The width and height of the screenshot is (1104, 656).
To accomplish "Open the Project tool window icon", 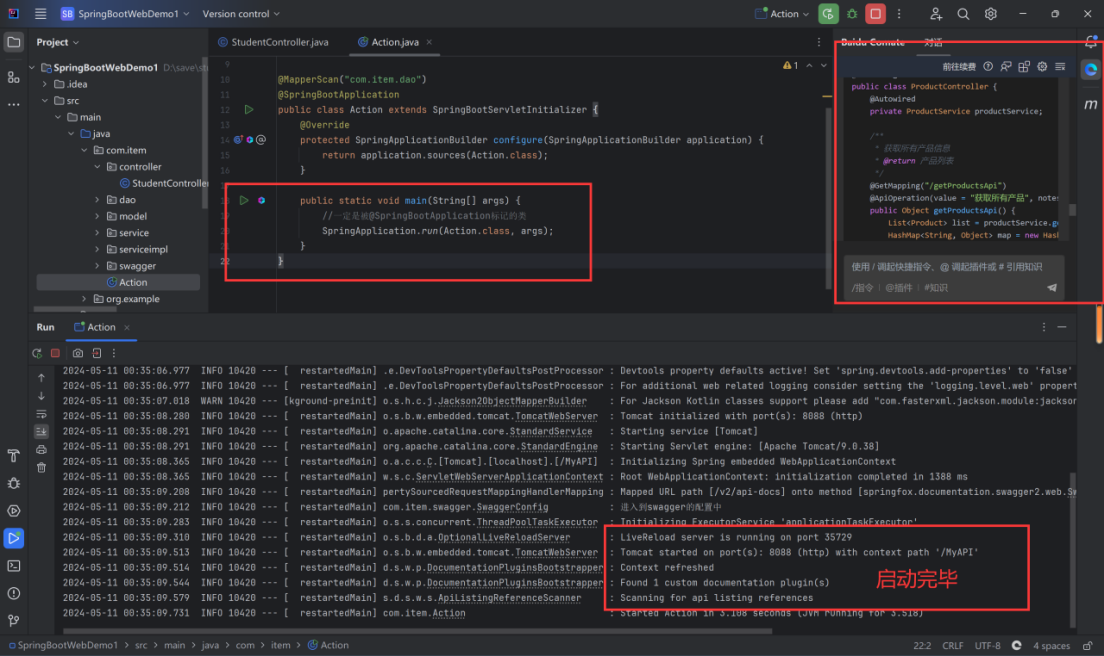I will pos(13,42).
